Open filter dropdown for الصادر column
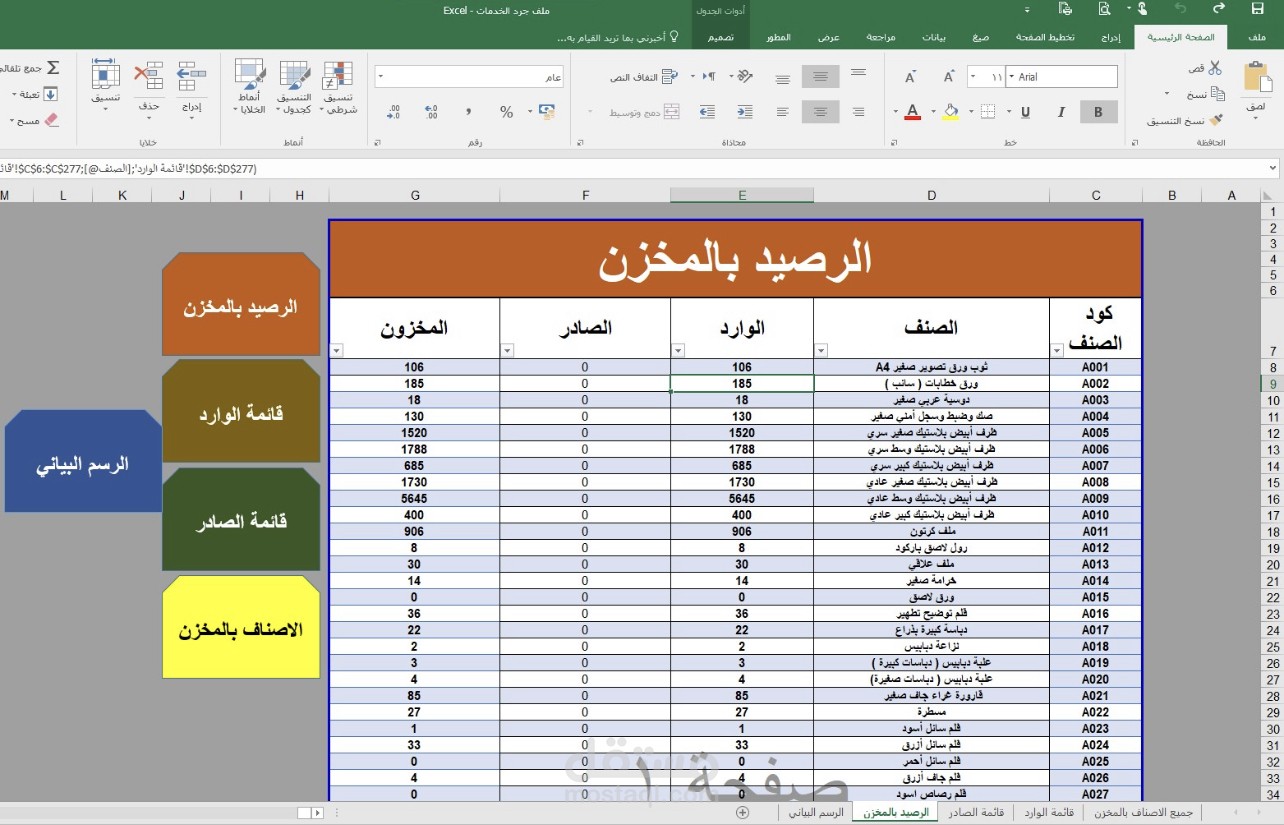 coord(507,350)
